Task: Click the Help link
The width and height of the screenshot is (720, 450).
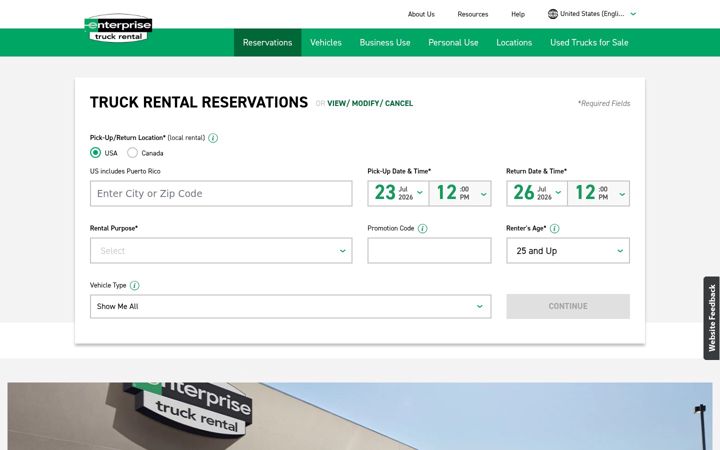Action: click(518, 14)
